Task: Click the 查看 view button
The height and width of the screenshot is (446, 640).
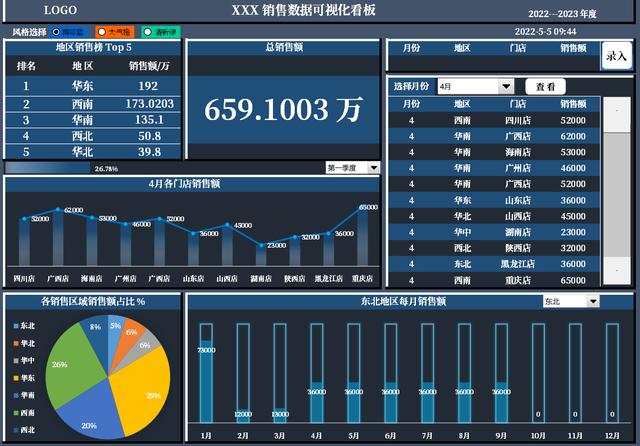Action: pos(545,87)
